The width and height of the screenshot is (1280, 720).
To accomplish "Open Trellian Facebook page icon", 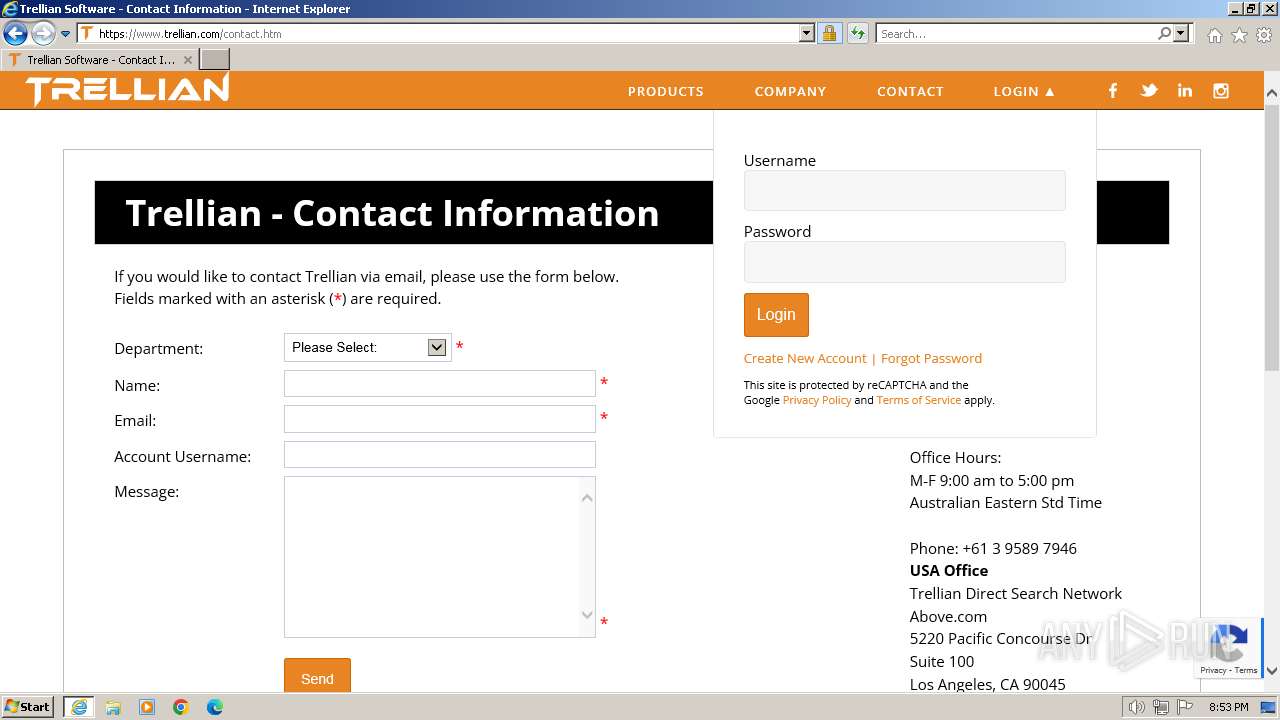I will [x=1113, y=91].
